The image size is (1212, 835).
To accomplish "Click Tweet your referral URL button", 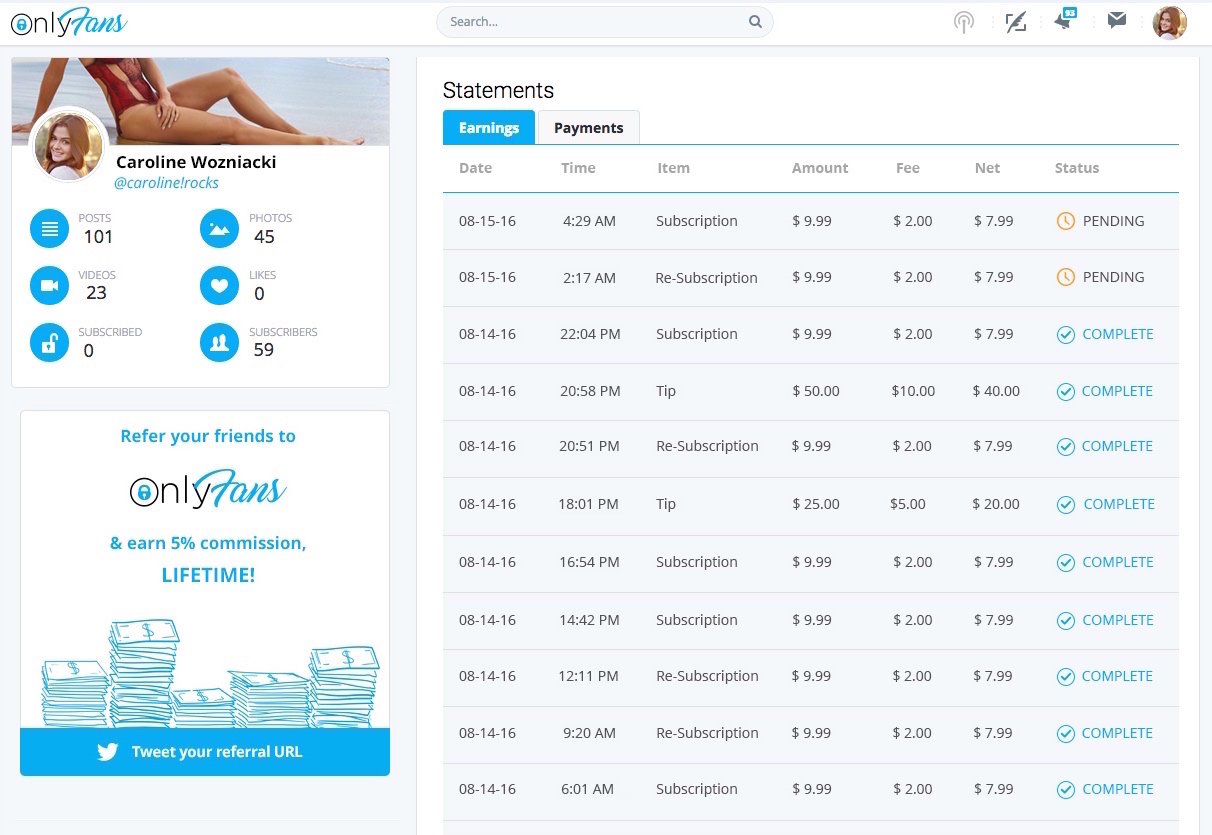I will 205,752.
